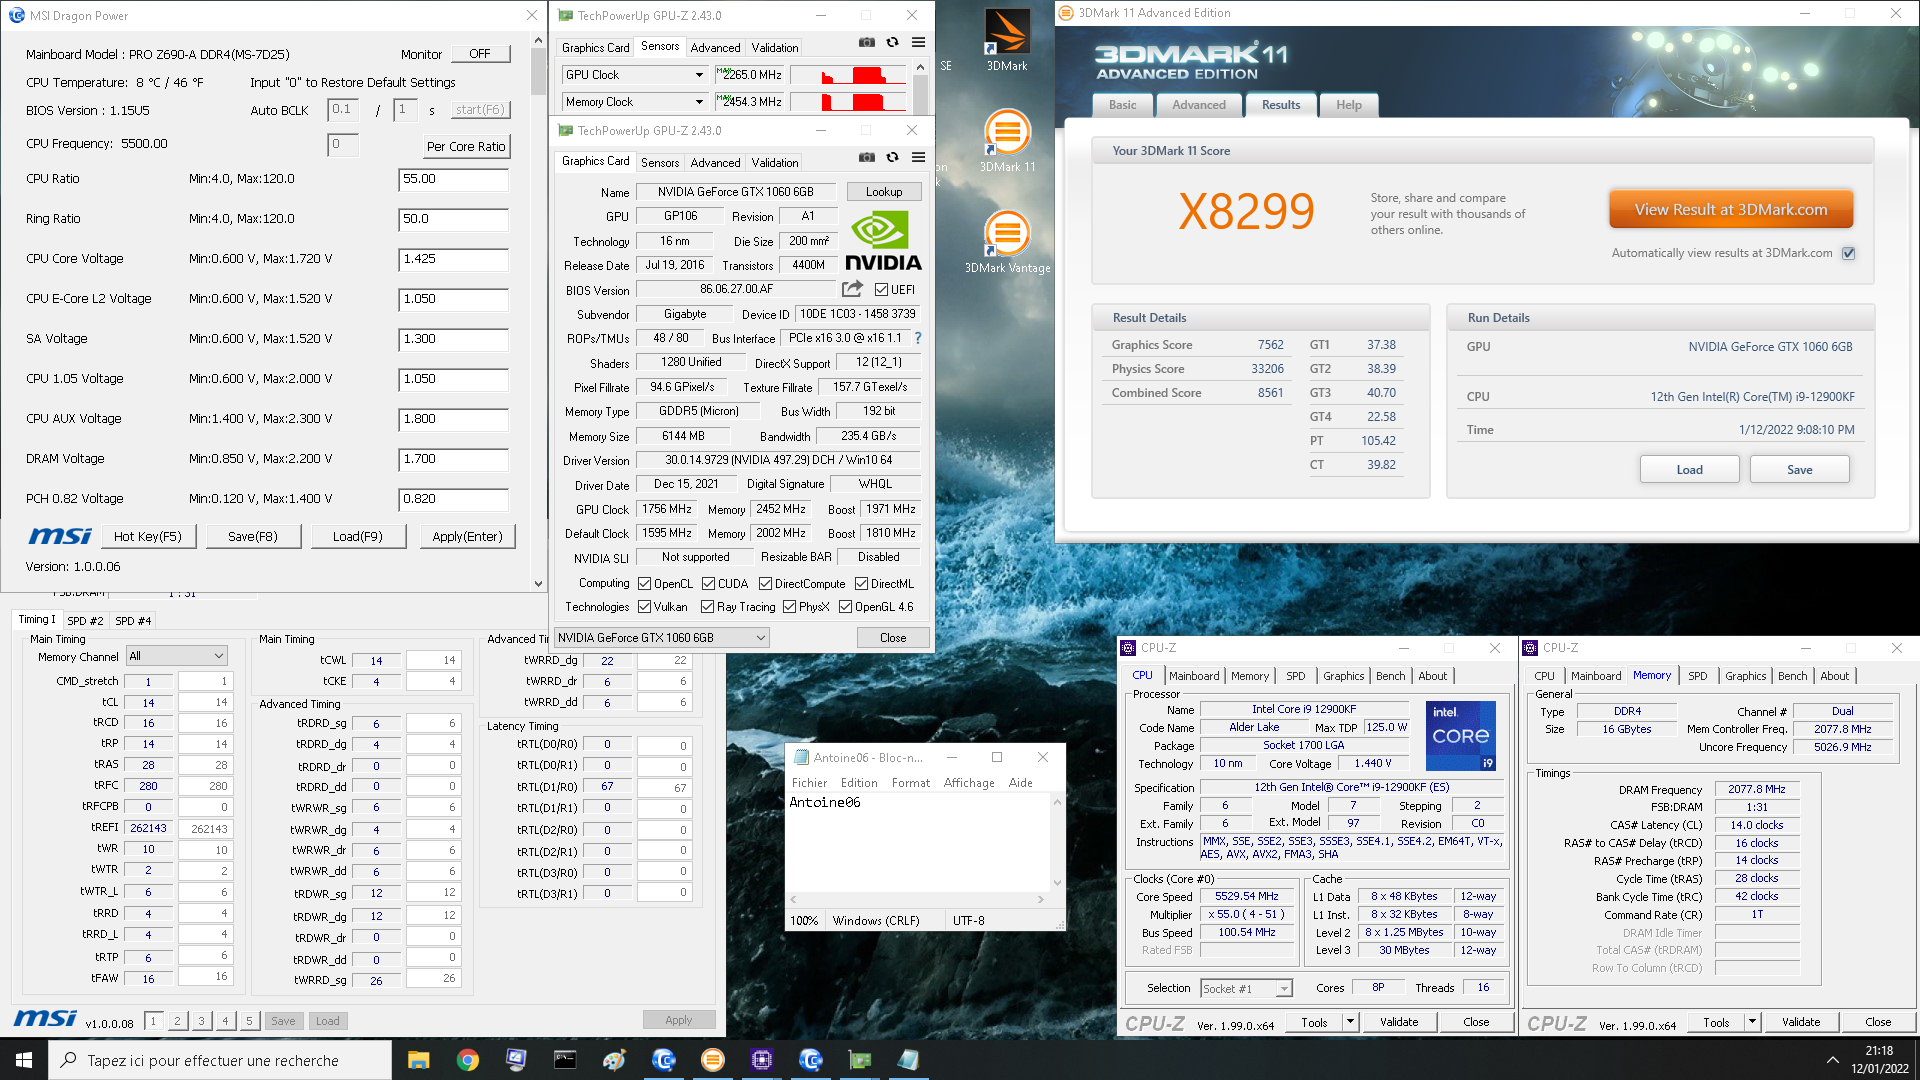Toggle the CUDA checkbox

pyautogui.click(x=708, y=584)
